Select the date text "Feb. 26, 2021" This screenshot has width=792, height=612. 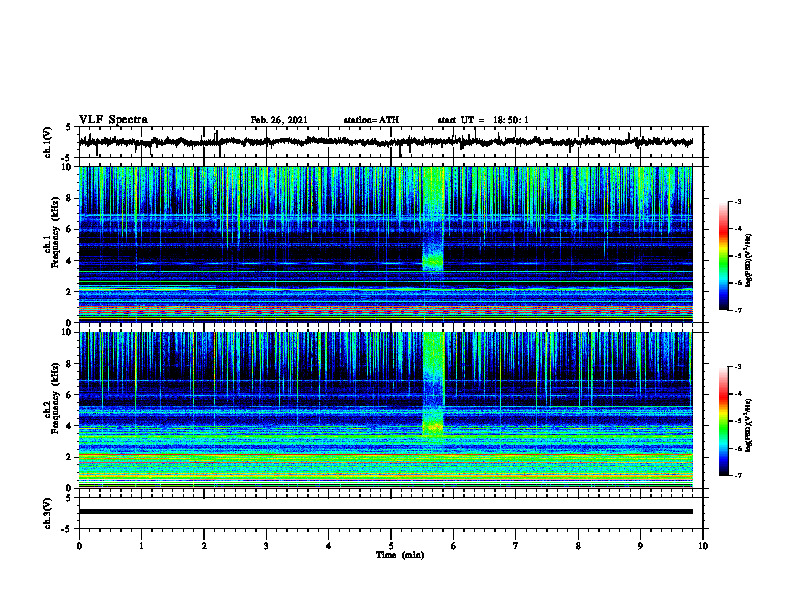click(279, 120)
